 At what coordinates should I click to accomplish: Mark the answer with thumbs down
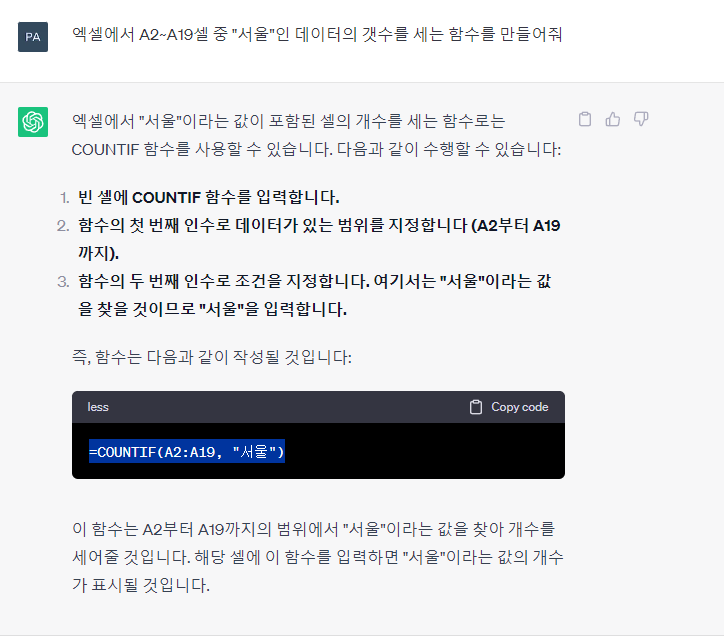[641, 119]
